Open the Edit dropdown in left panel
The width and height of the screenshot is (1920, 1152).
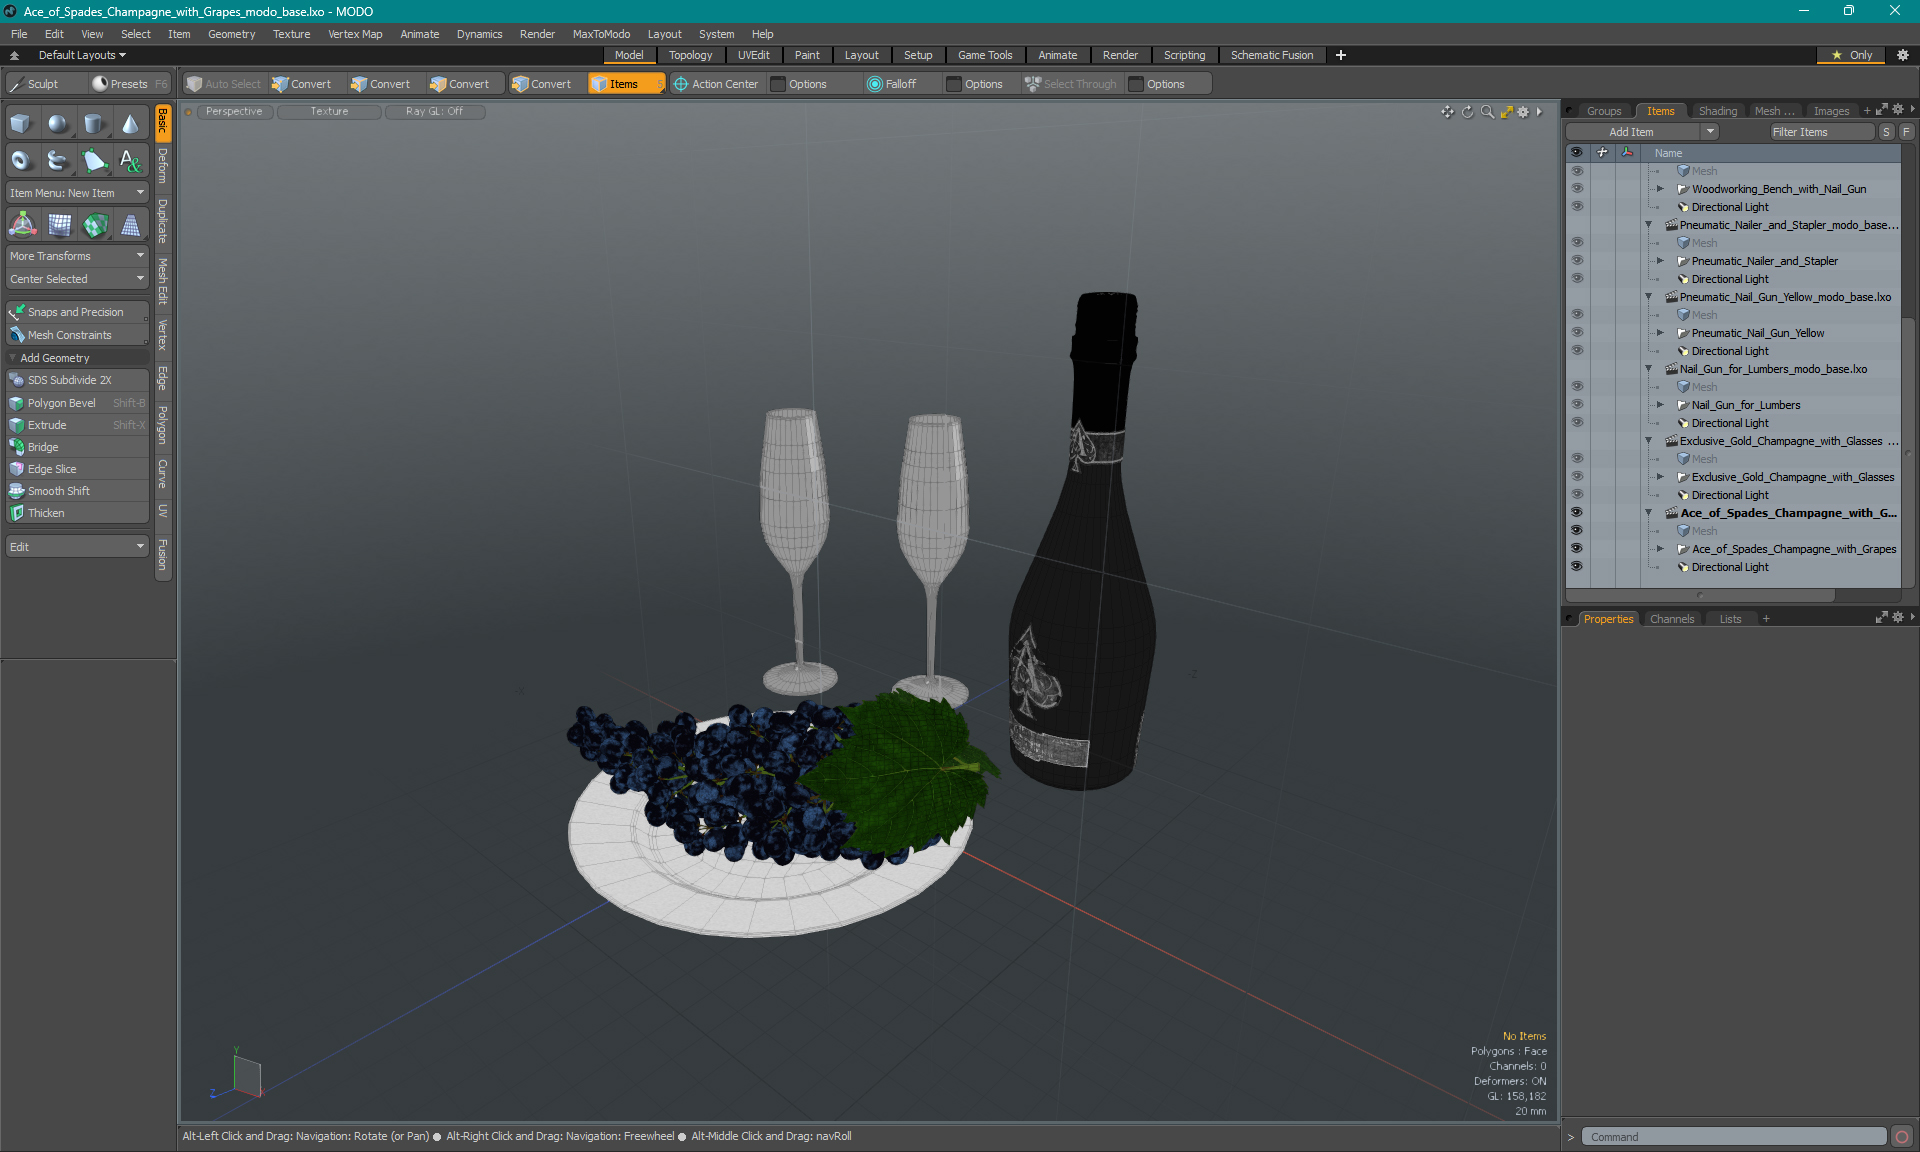[x=77, y=547]
